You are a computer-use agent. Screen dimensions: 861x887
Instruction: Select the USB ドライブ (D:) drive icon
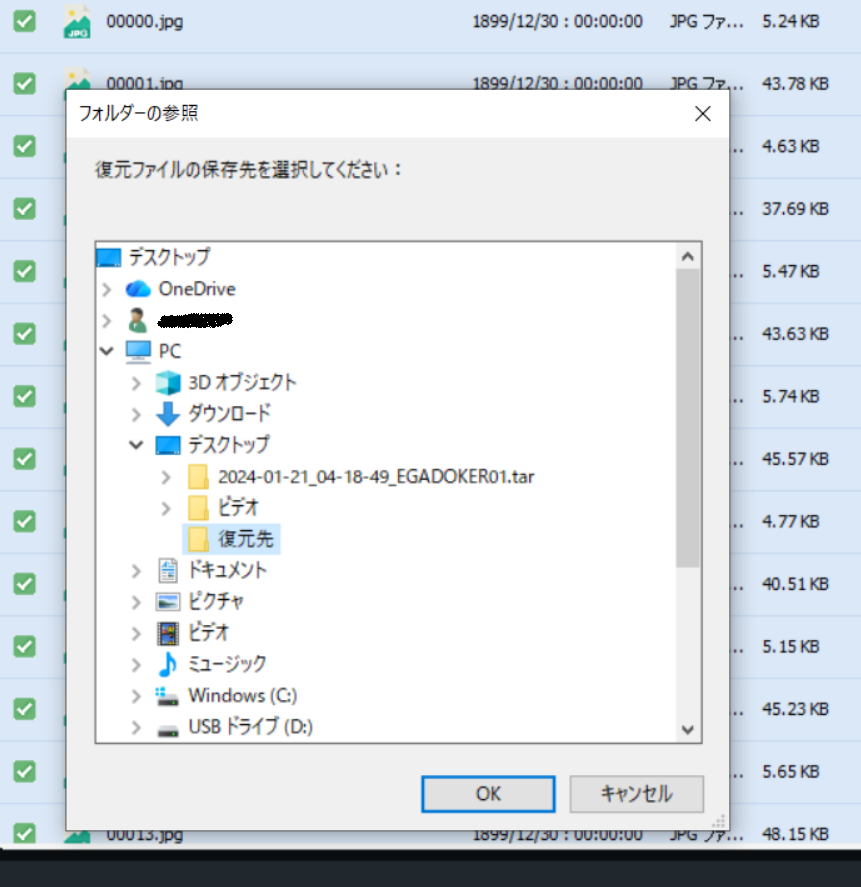(x=167, y=730)
